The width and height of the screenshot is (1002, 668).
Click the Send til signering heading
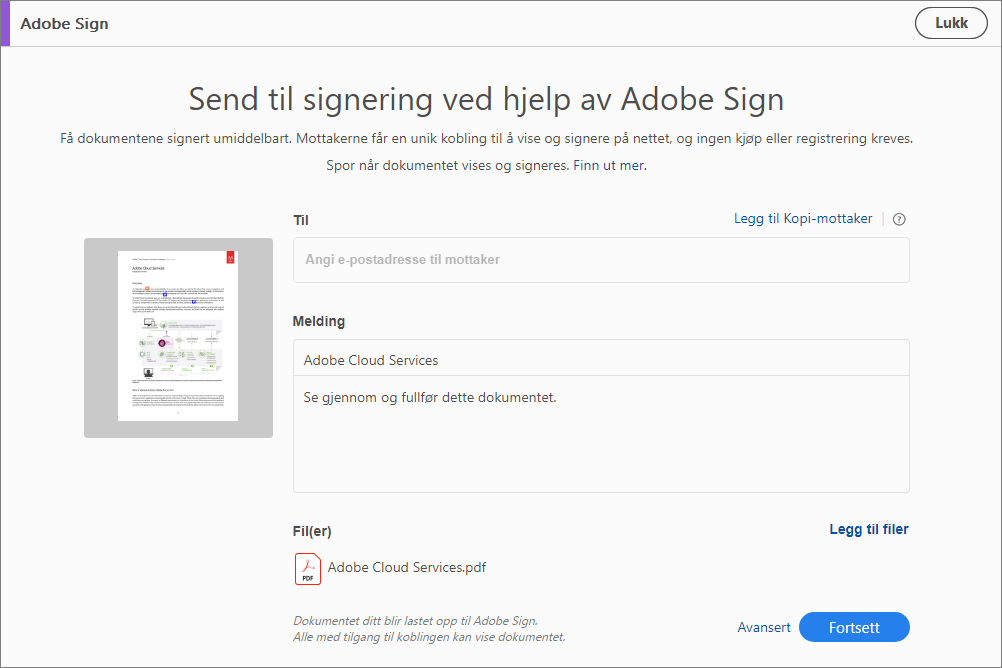[486, 99]
